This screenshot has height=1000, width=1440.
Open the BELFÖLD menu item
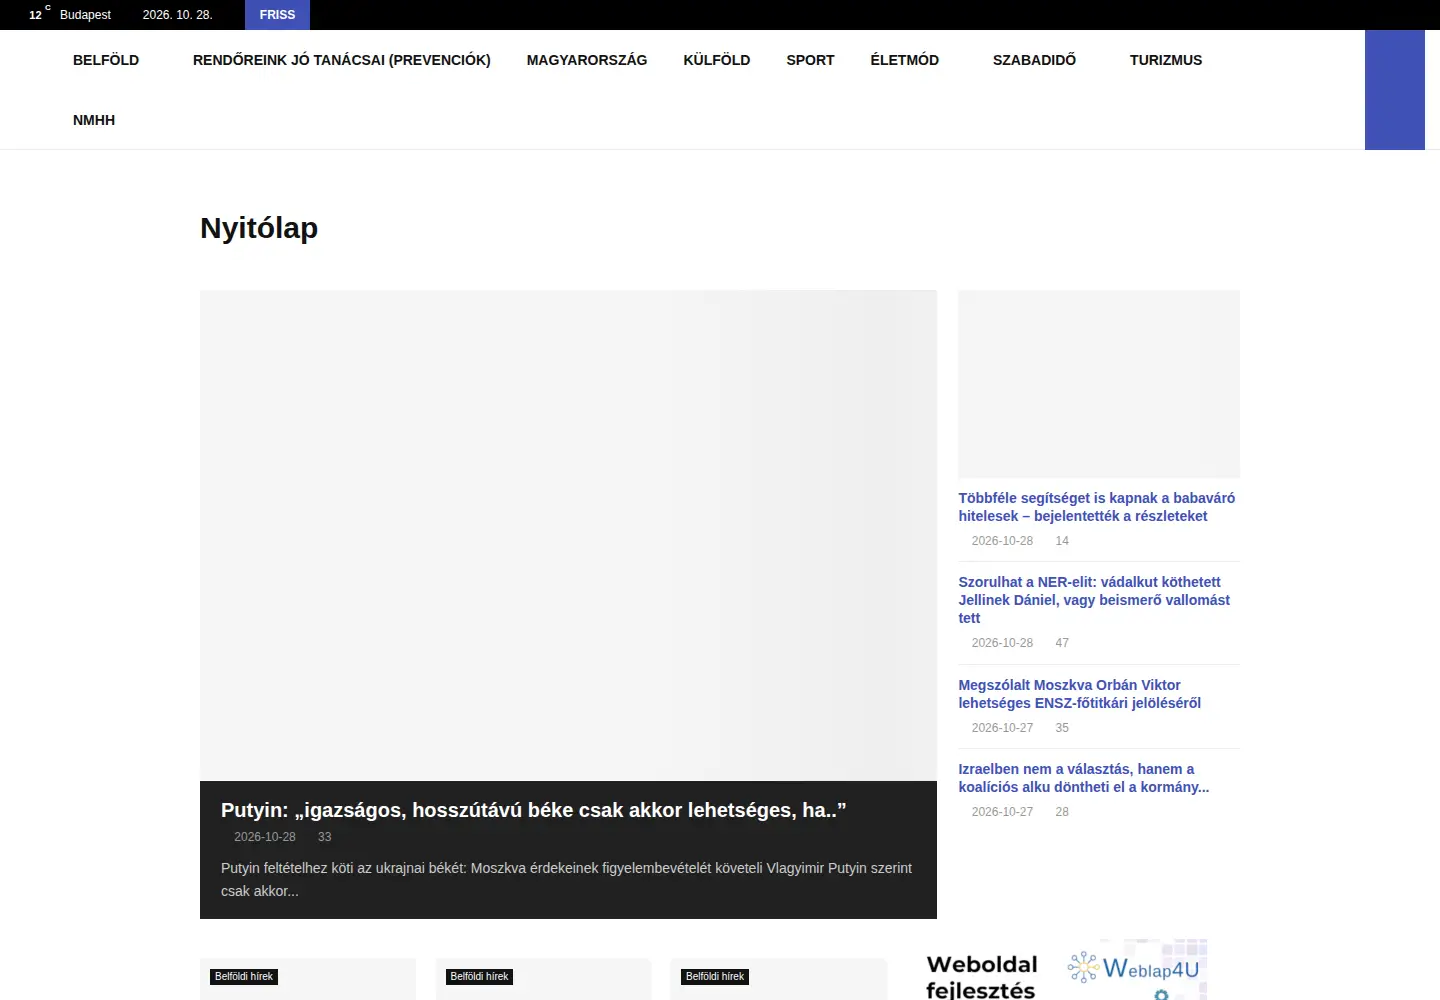[x=106, y=60]
